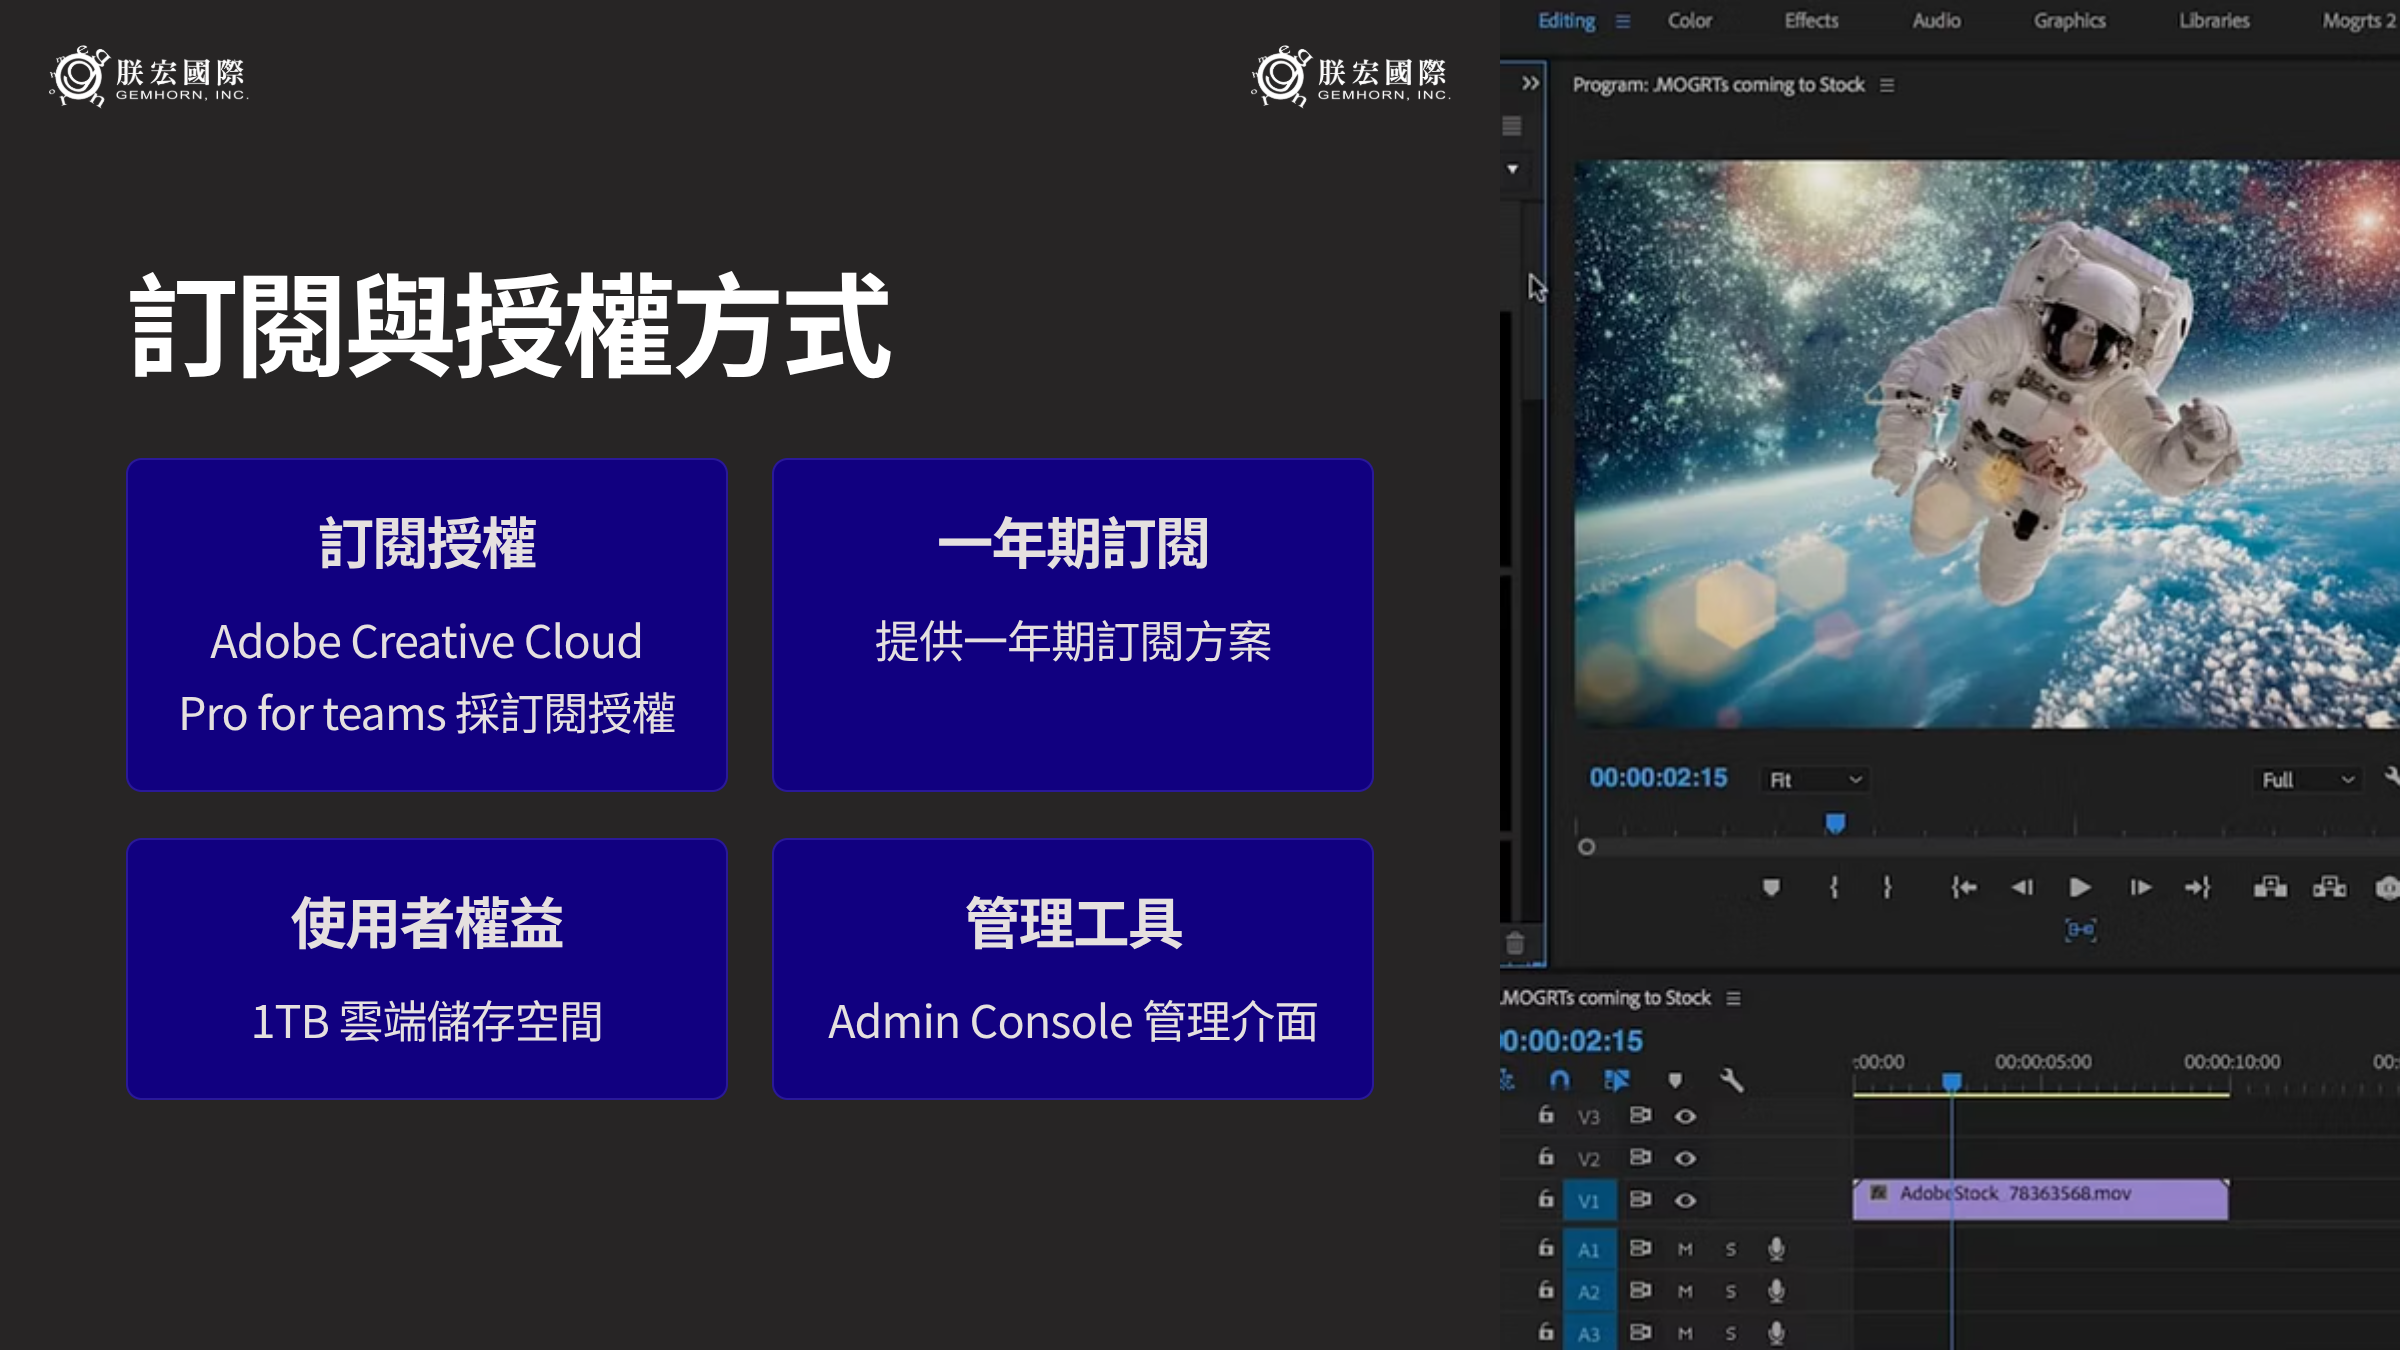Click the Step Back 1 Frame icon
The image size is (2400, 1350).
click(2022, 887)
